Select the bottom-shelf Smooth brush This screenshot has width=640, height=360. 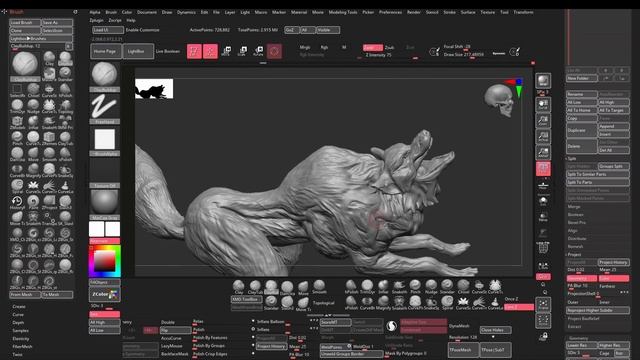pyautogui.click(x=319, y=287)
